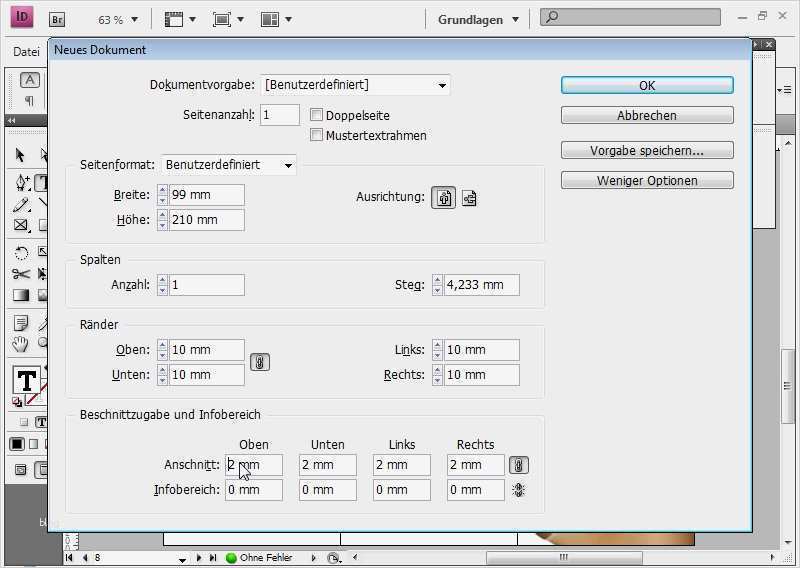The width and height of the screenshot is (800, 568).
Task: Select the Note tool
Action: [x=21, y=323]
